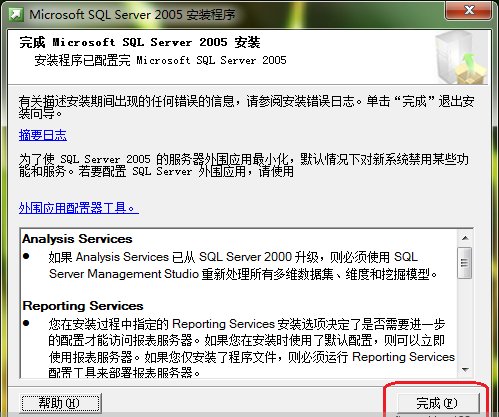
Task: Click the 完成 Microsoft SQL Server 2005 安装 heading
Action: [x=140, y=42]
